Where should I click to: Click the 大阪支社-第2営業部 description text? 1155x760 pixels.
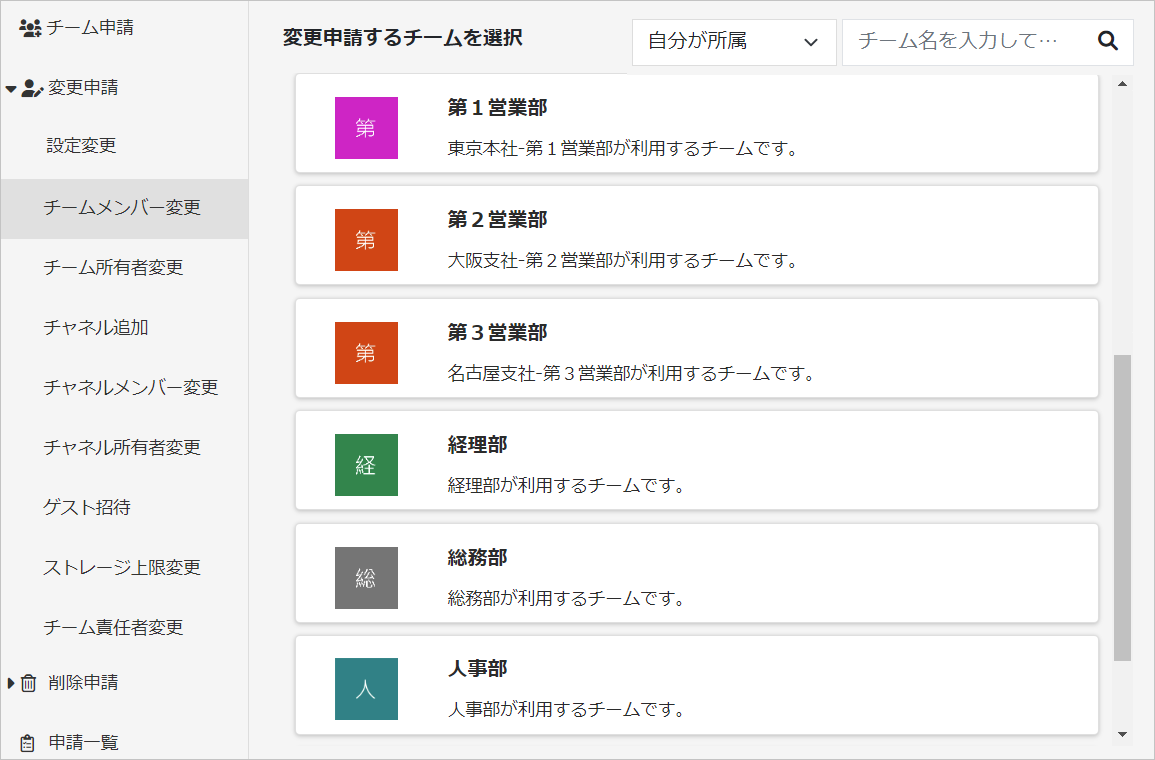pos(623,261)
